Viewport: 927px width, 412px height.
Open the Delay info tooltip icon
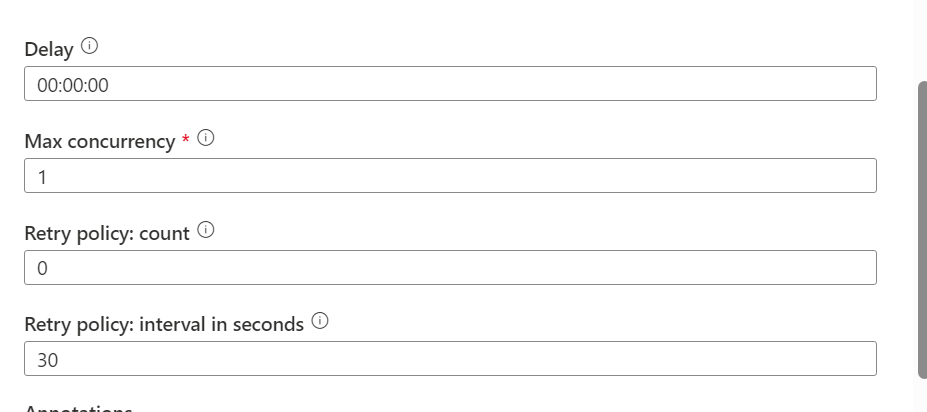(89, 46)
